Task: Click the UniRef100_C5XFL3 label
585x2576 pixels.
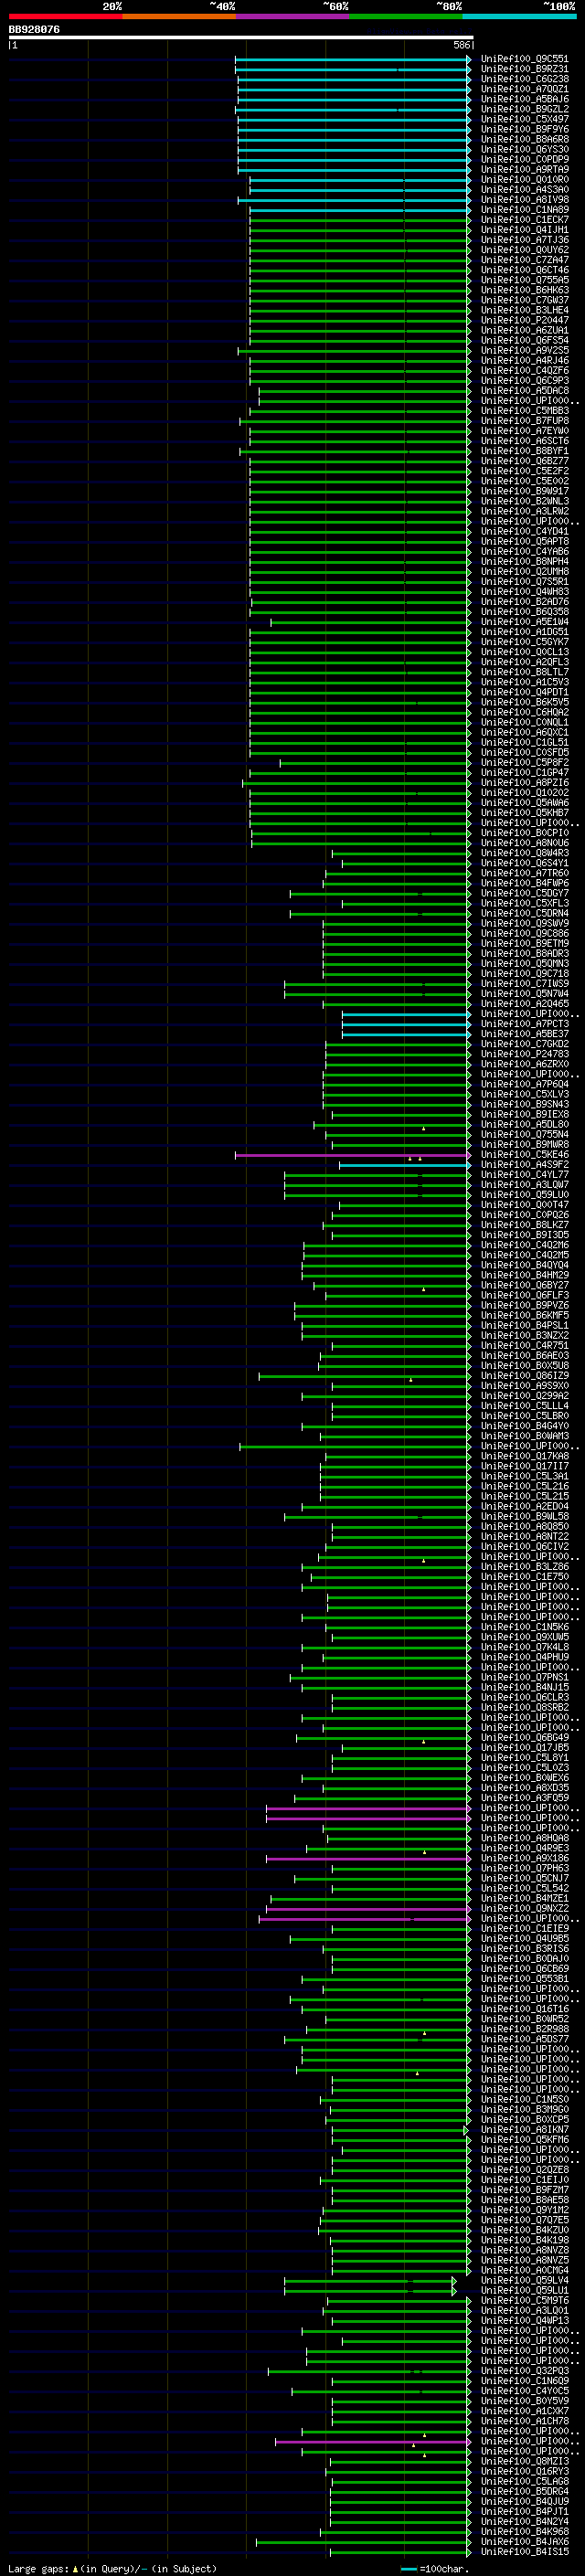Action: pyautogui.click(x=524, y=903)
